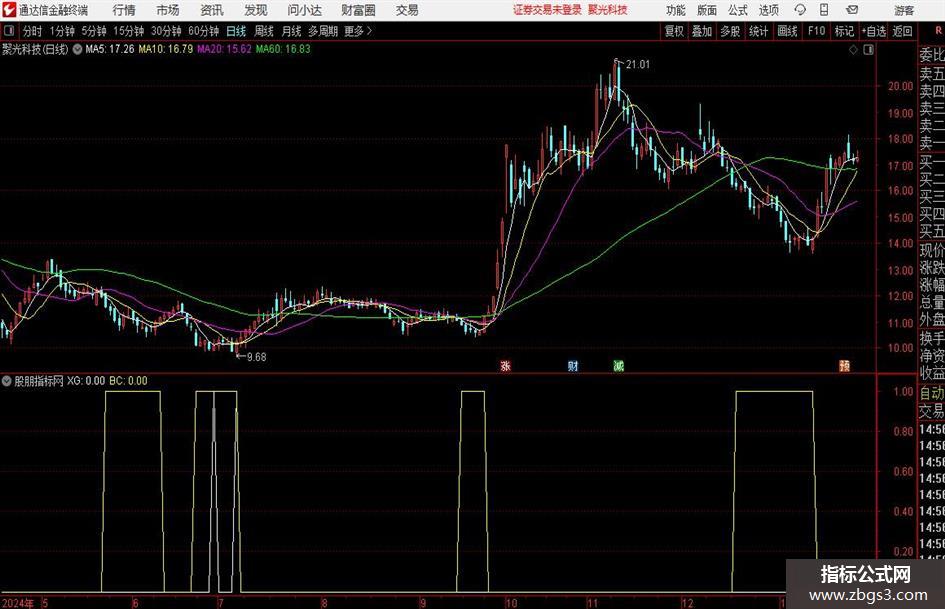The image size is (945, 609).
Task: Click the 多股 multi-stock button
Action: [730, 31]
